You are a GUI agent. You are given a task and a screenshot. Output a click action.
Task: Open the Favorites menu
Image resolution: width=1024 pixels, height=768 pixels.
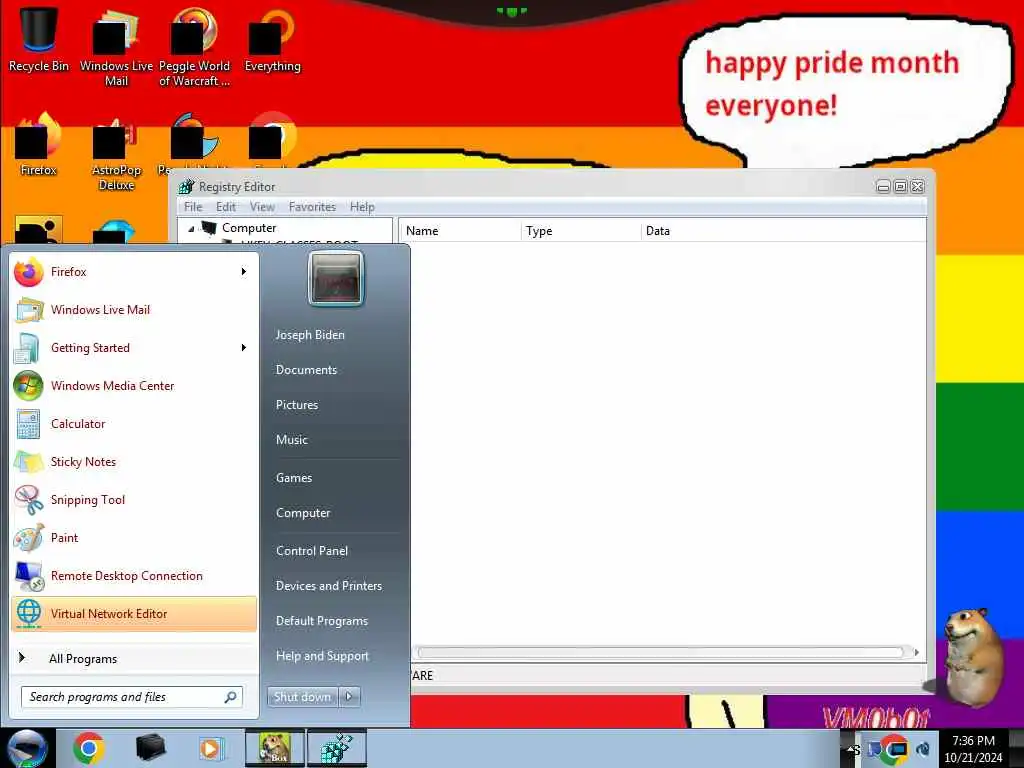pos(312,207)
